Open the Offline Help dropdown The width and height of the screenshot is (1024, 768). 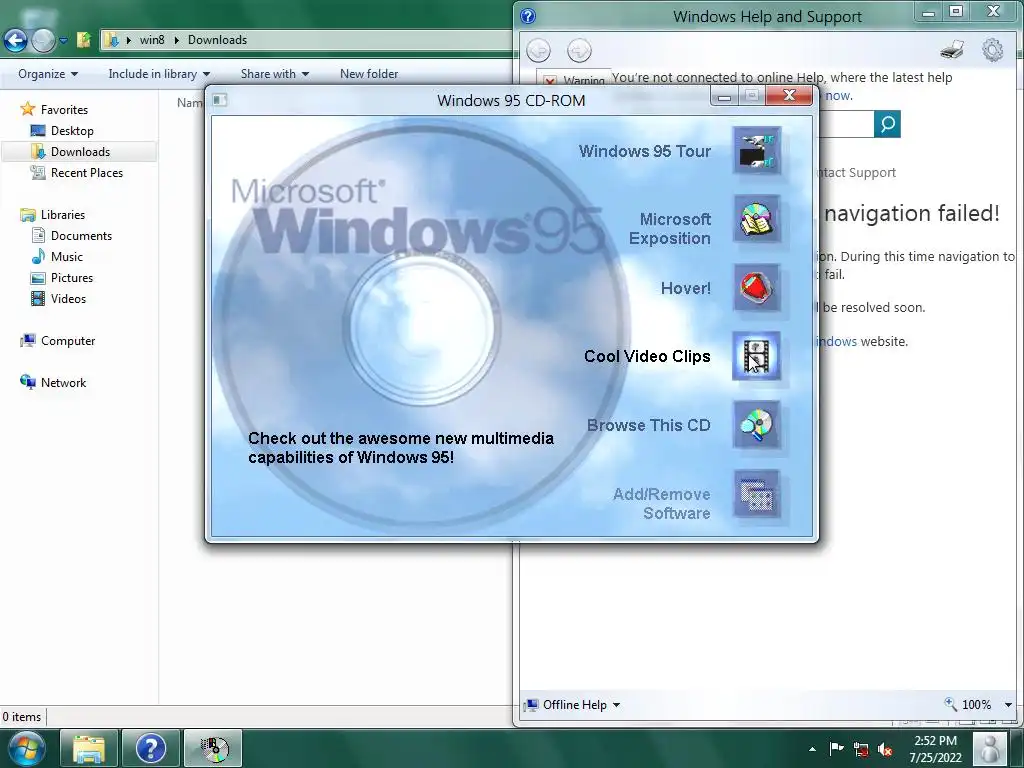pos(574,705)
